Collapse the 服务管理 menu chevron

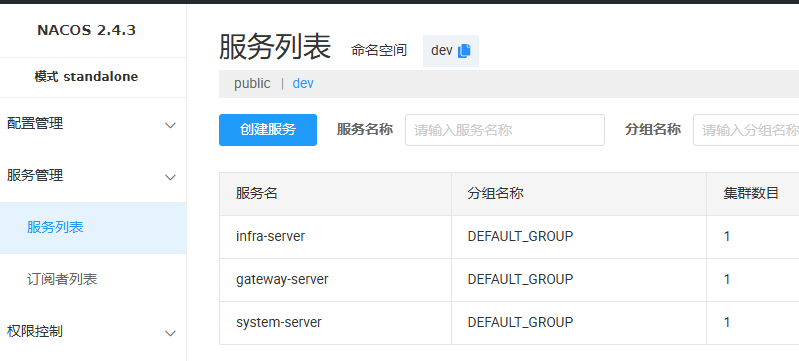tap(171, 177)
